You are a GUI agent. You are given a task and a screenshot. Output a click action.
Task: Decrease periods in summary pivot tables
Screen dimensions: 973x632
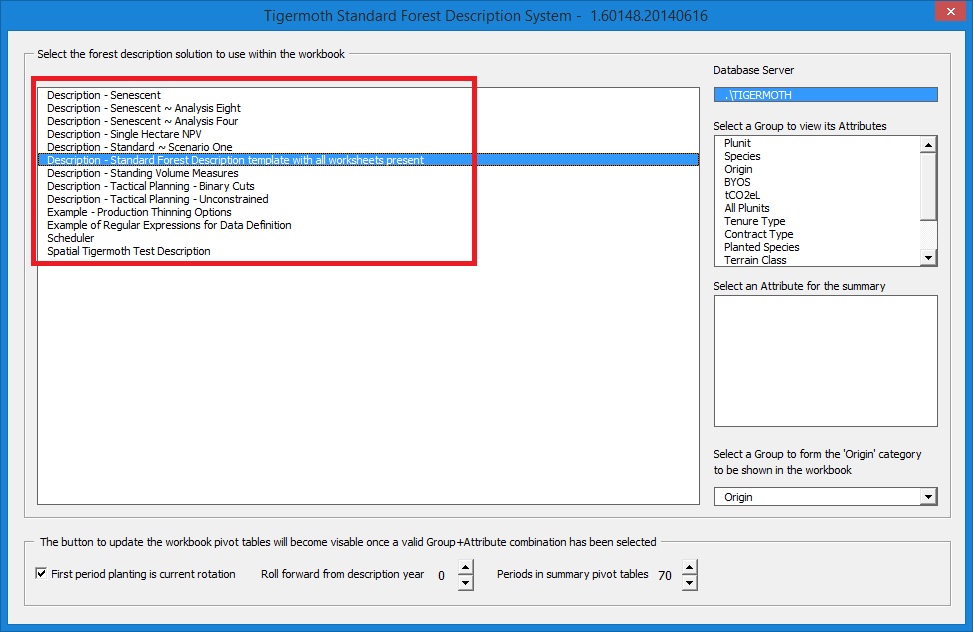[x=689, y=582]
